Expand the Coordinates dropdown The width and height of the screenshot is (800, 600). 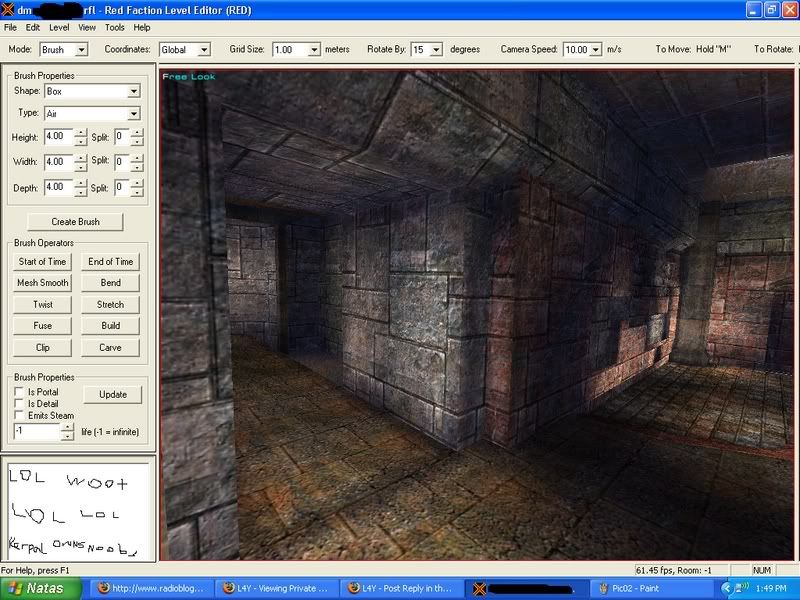204,50
